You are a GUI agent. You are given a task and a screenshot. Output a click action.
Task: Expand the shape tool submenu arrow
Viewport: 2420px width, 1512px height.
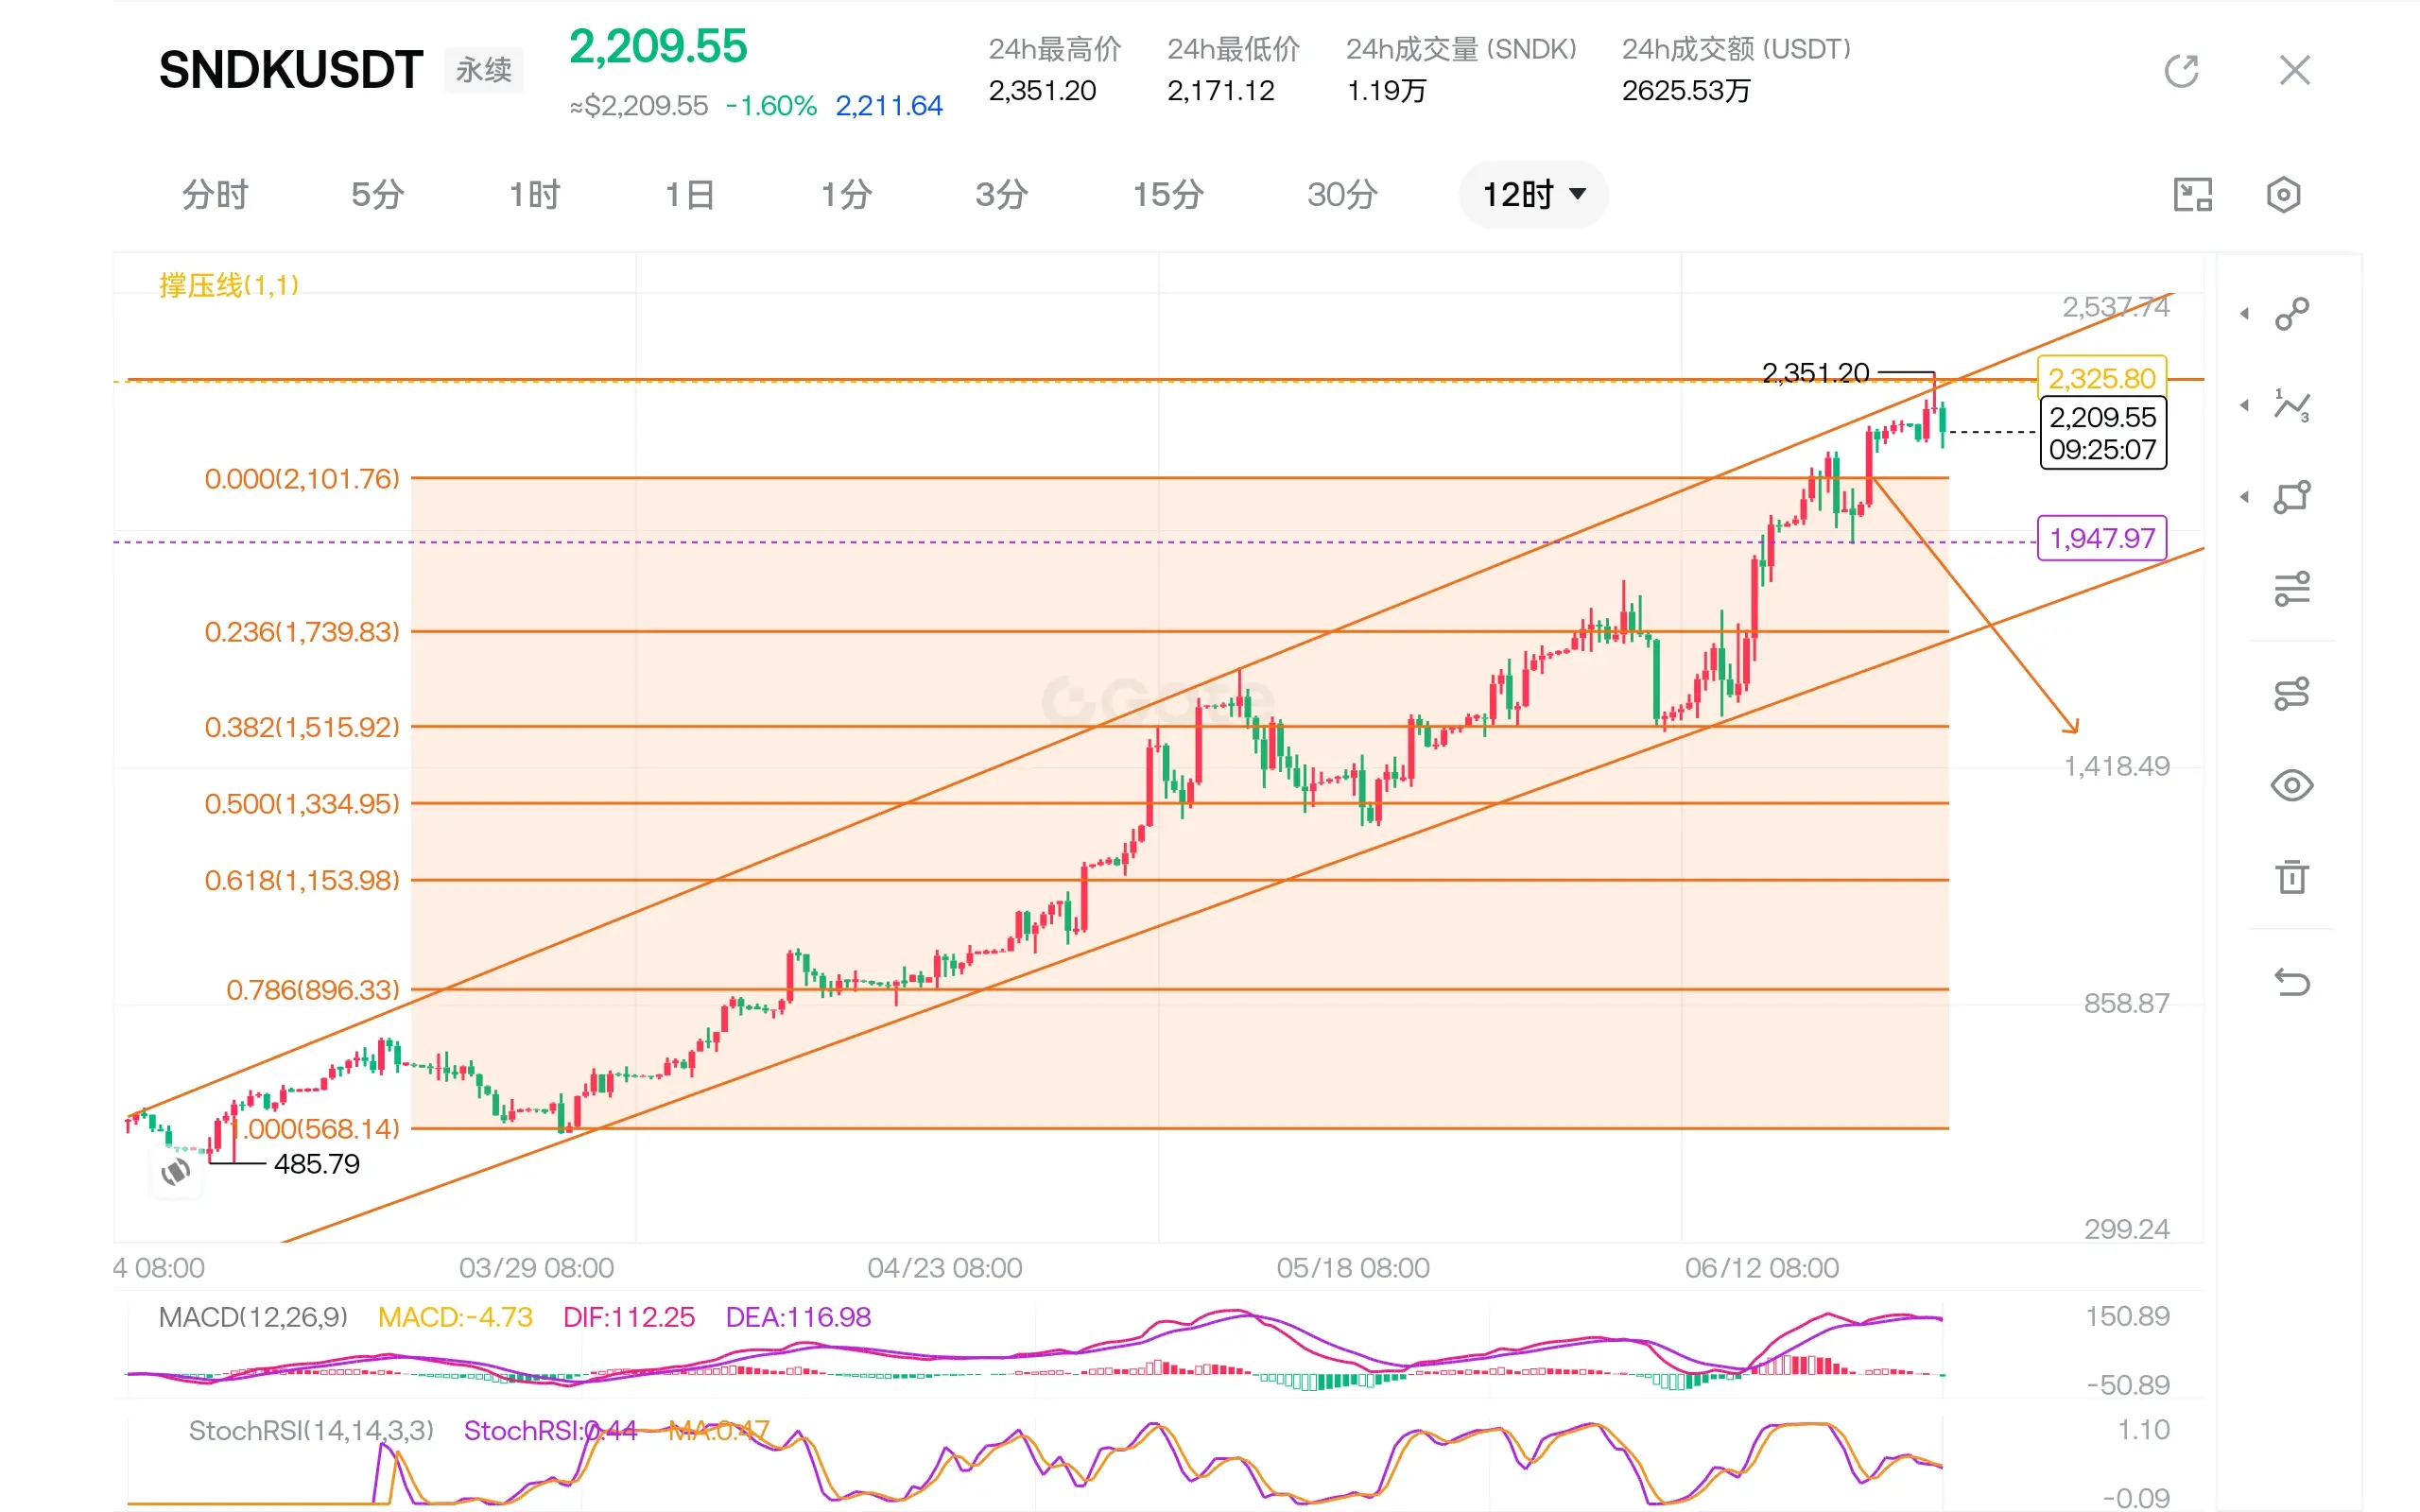[x=2245, y=496]
